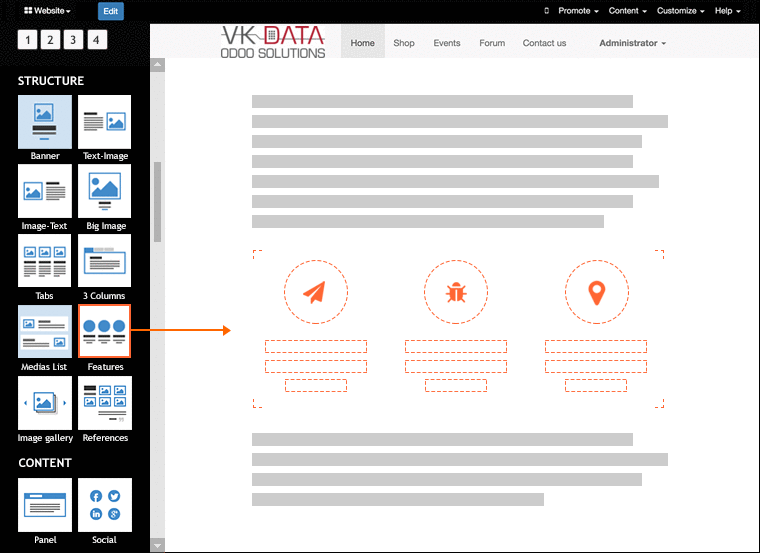Click the step 4 button
Image resolution: width=760 pixels, height=553 pixels.
pos(96,40)
